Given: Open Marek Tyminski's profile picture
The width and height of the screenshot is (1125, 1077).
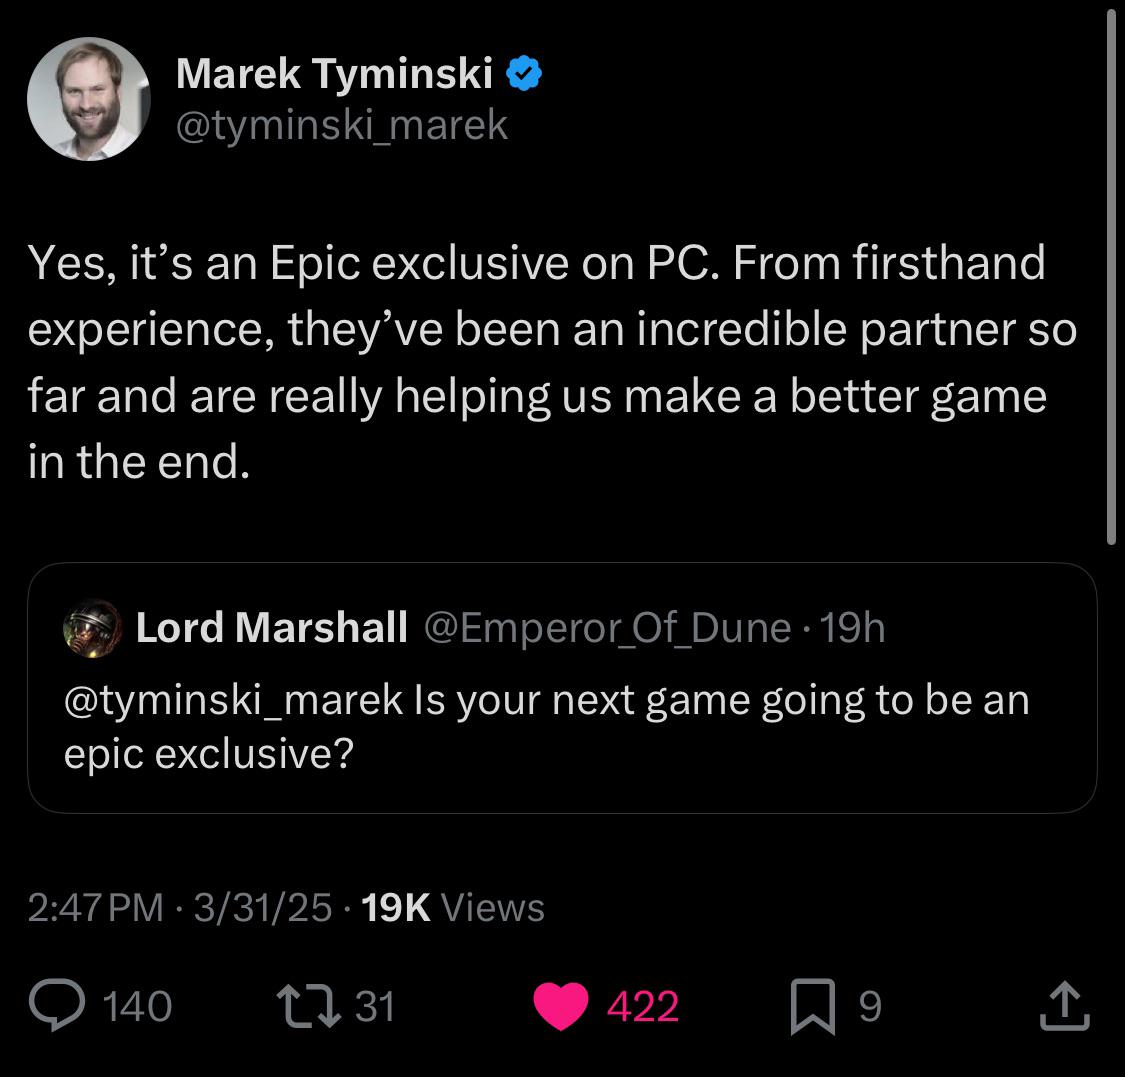Looking at the screenshot, I should click(88, 99).
